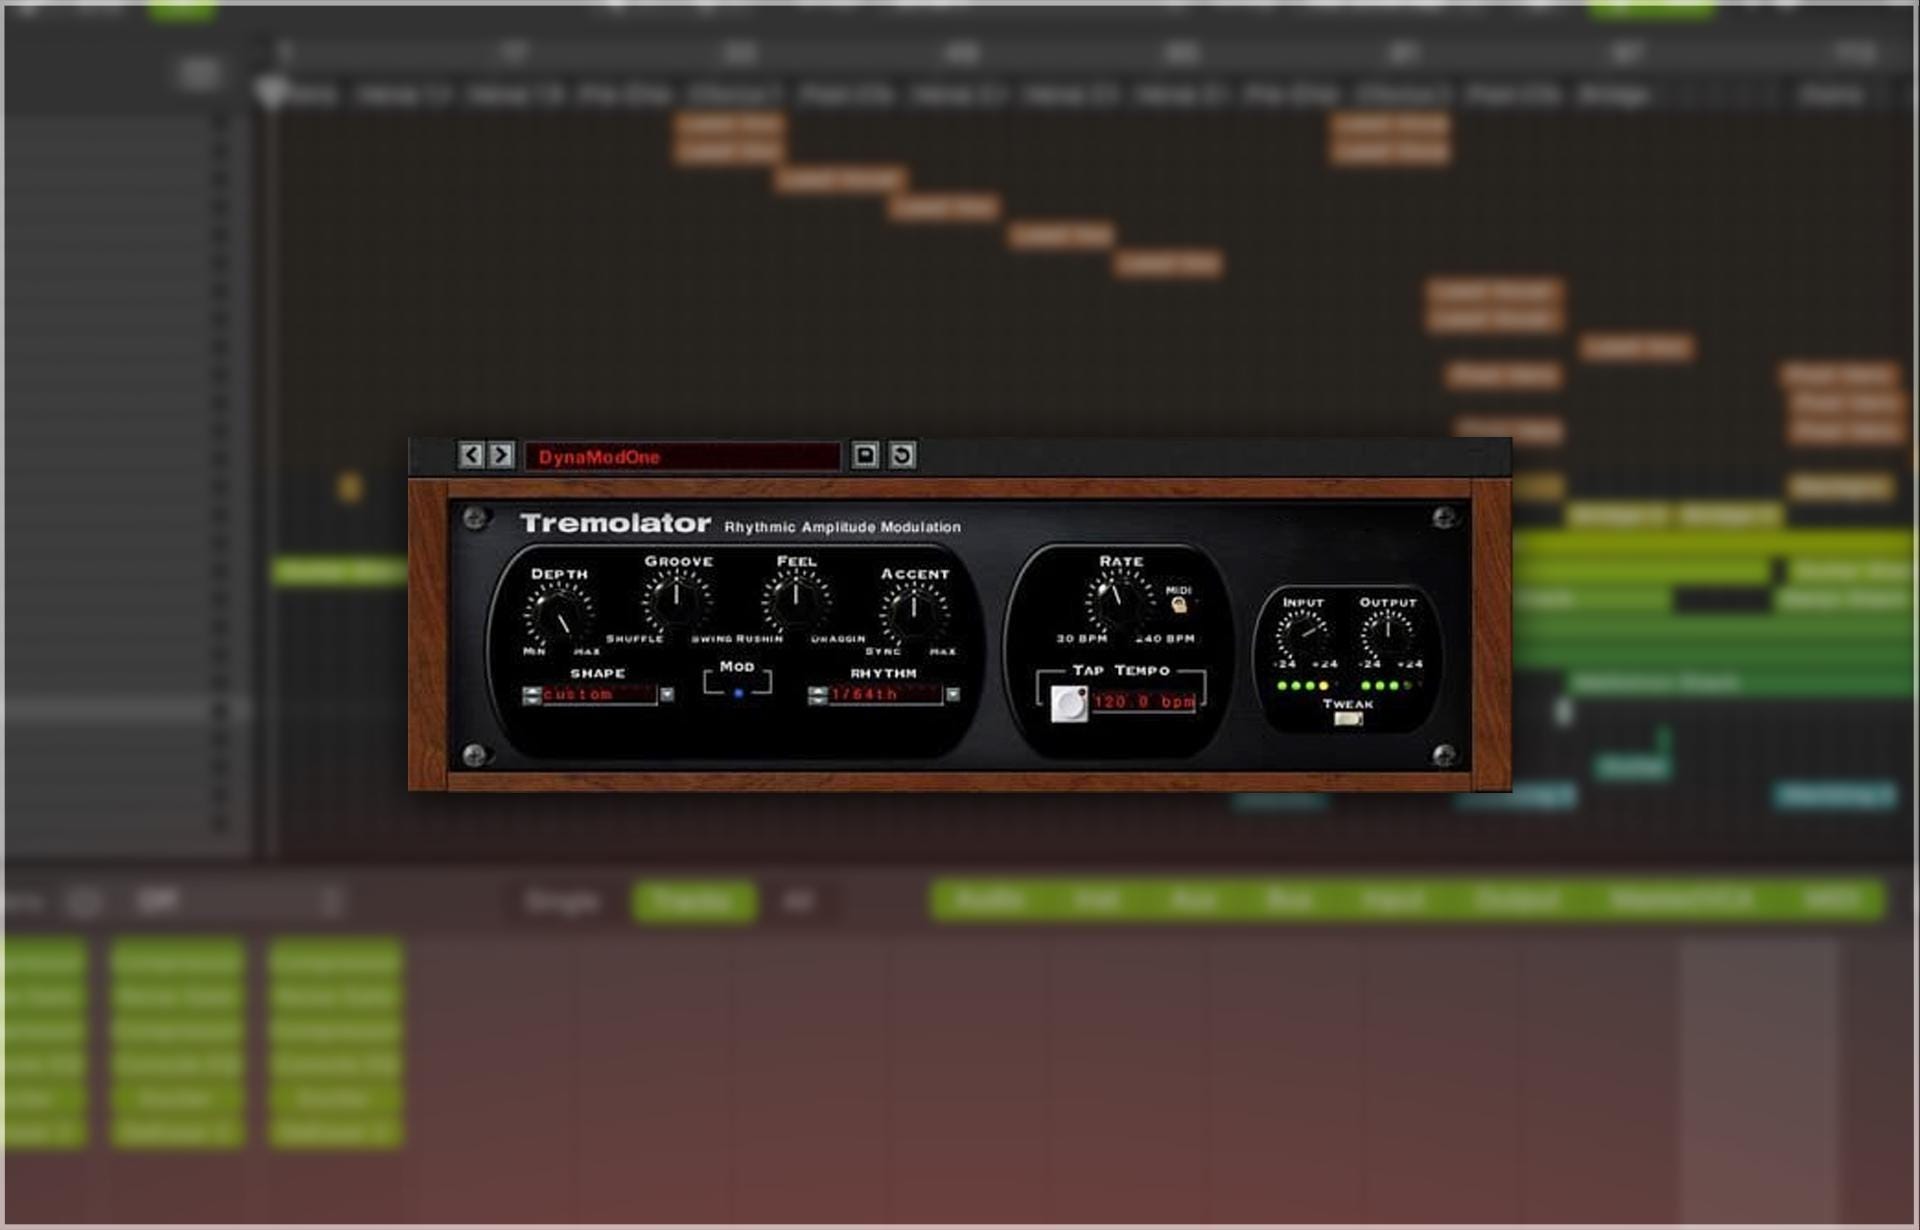
Task: Open the Shape dropdown arrow
Action: click(x=667, y=695)
